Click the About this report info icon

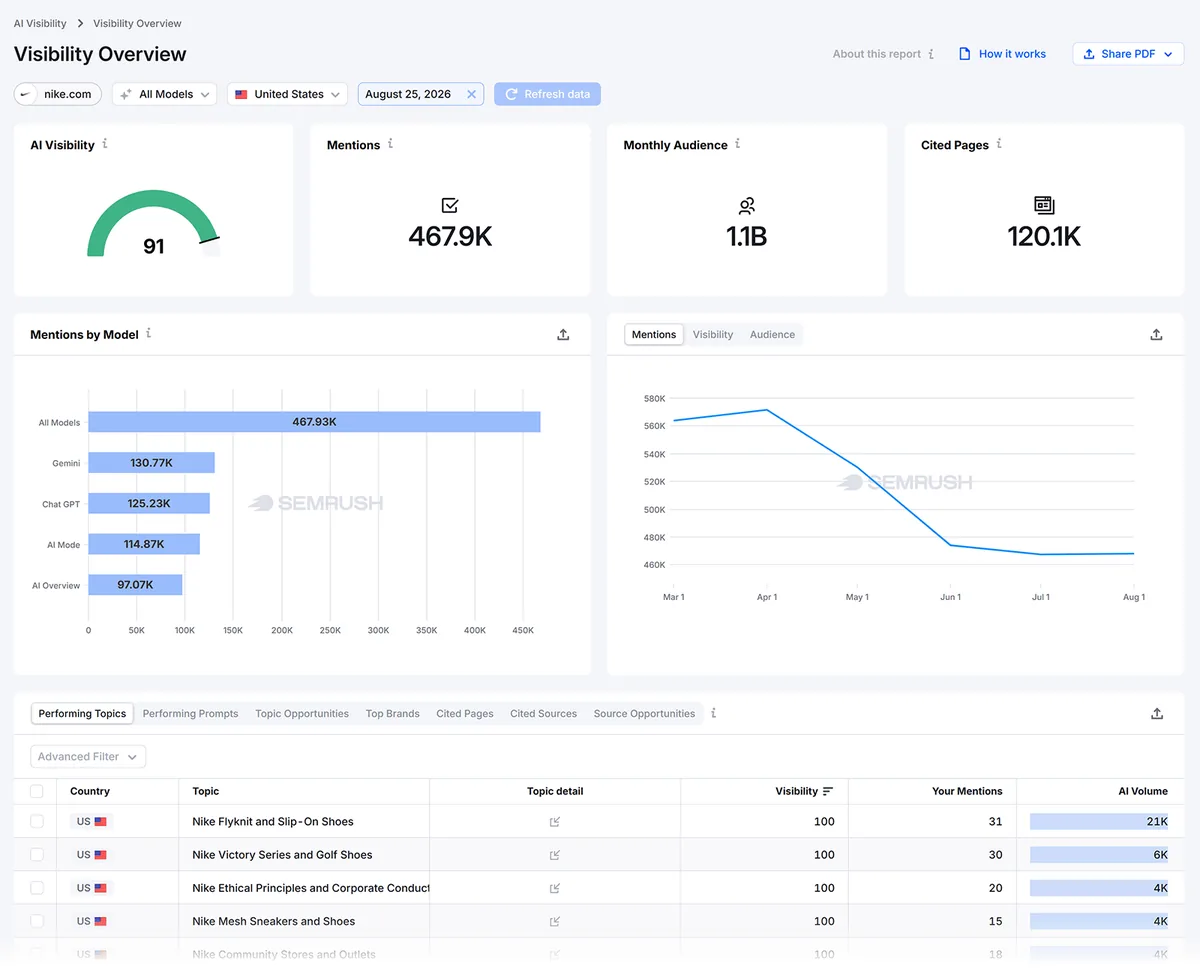[x=931, y=54]
